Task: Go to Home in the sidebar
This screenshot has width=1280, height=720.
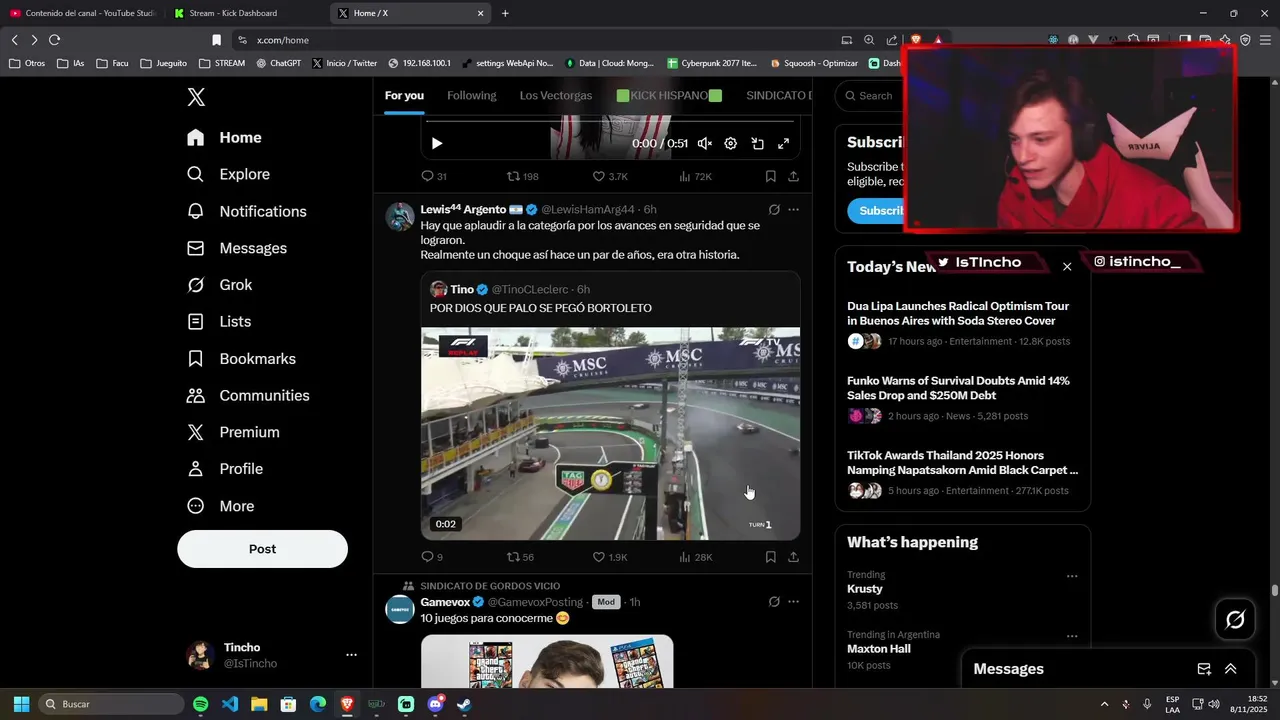Action: coord(225,138)
